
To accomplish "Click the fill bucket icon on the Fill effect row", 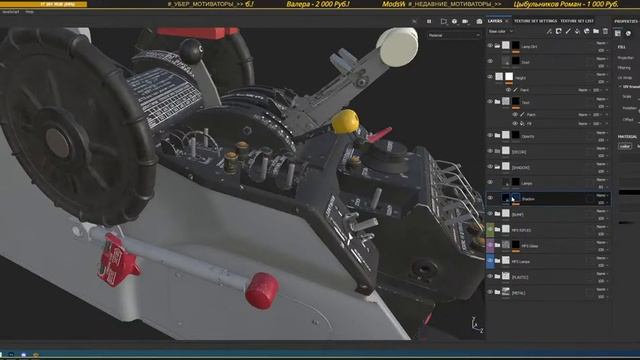I will [522, 123].
